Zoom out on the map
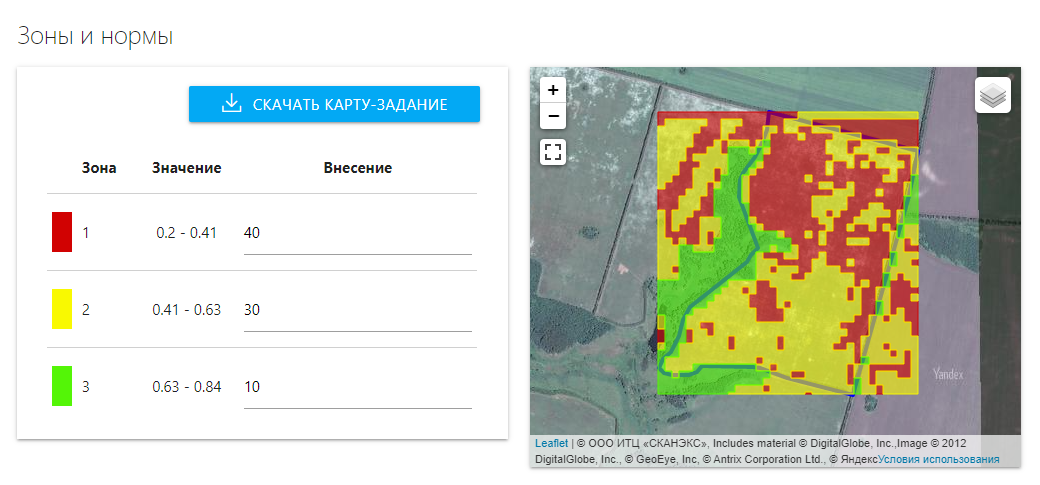The image size is (1040, 485). (553, 116)
